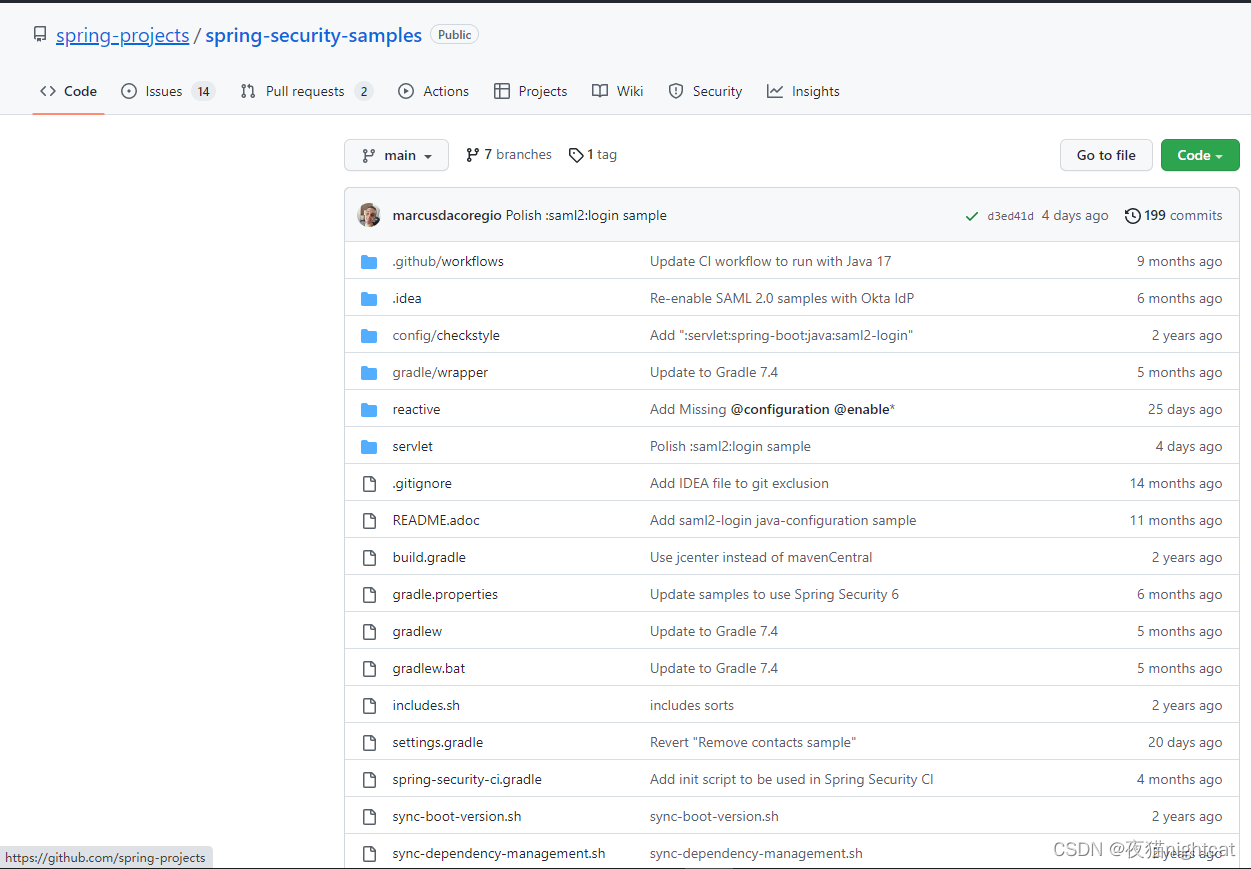Open the reactive folder
The width and height of the screenshot is (1251, 869).
coord(416,410)
